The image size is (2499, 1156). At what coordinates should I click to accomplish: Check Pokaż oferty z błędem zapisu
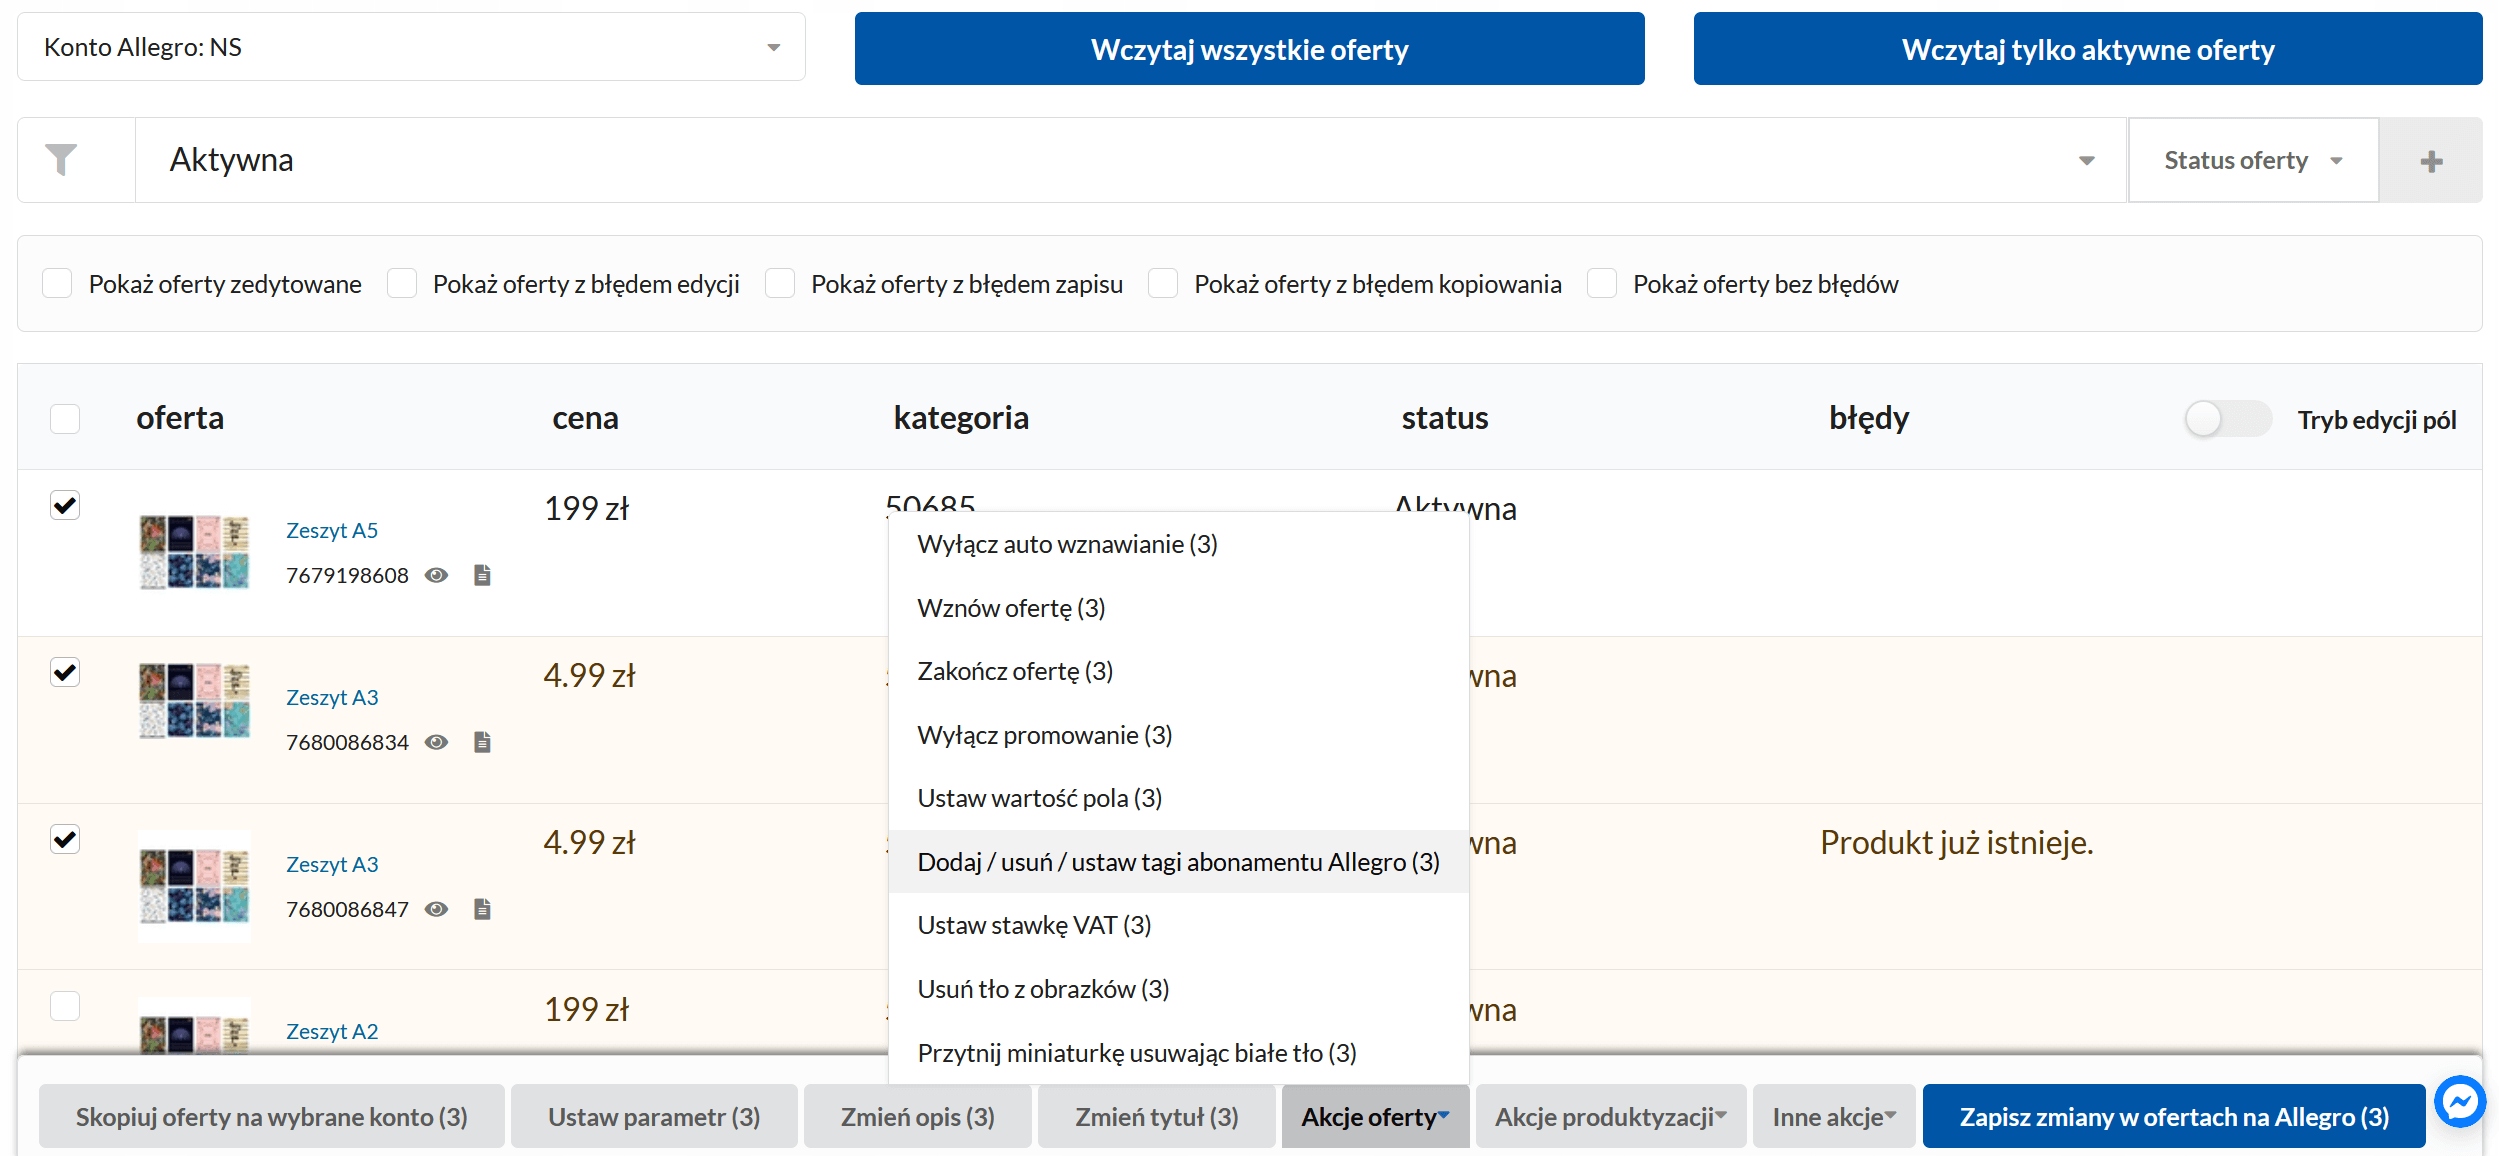pyautogui.click(x=780, y=284)
